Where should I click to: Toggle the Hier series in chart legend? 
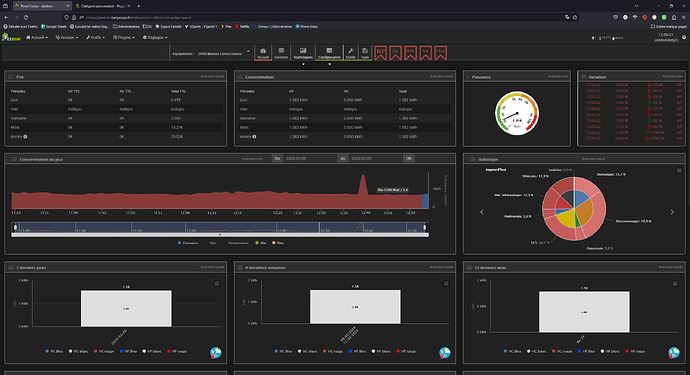click(213, 243)
